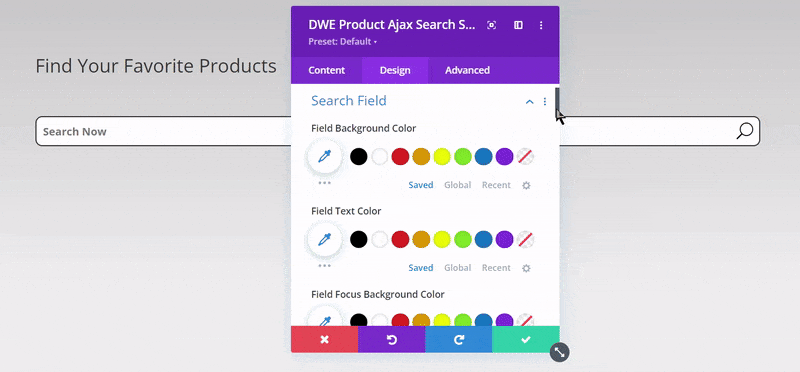Pick blue swatch for Field Background Color
This screenshot has width=800, height=372.
[x=484, y=156]
